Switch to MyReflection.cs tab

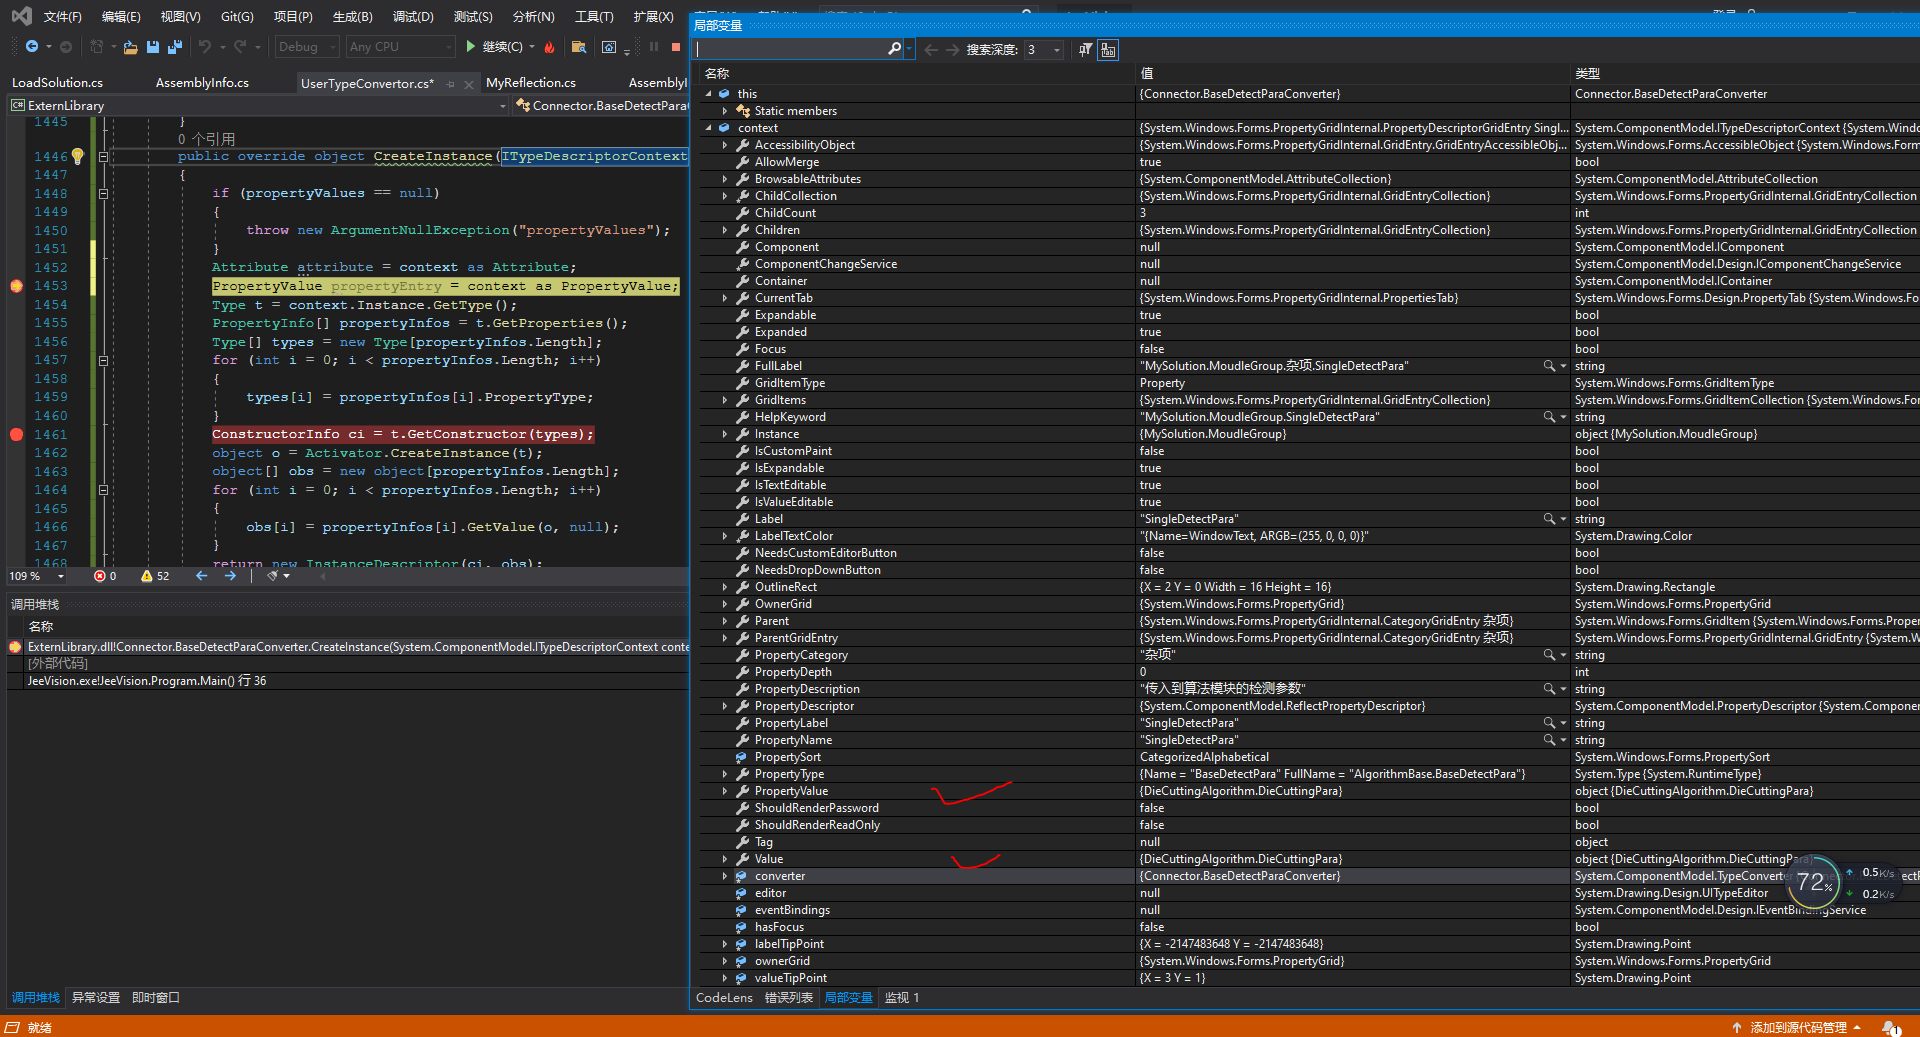click(531, 83)
